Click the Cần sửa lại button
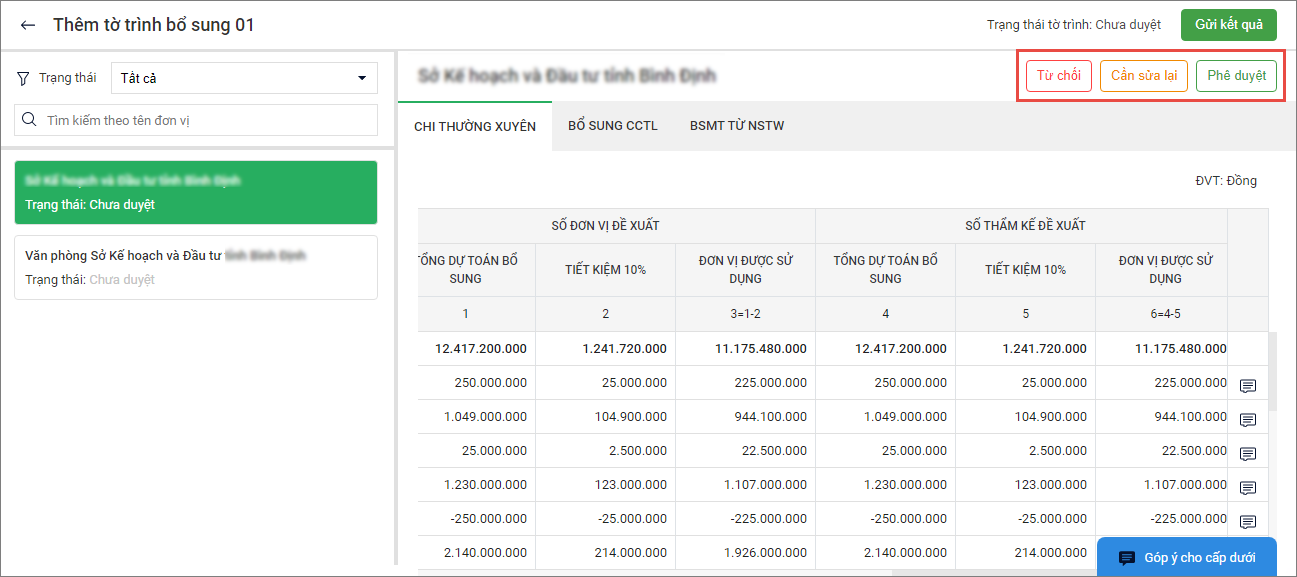Viewport: 1297px width, 577px height. coord(1143,76)
